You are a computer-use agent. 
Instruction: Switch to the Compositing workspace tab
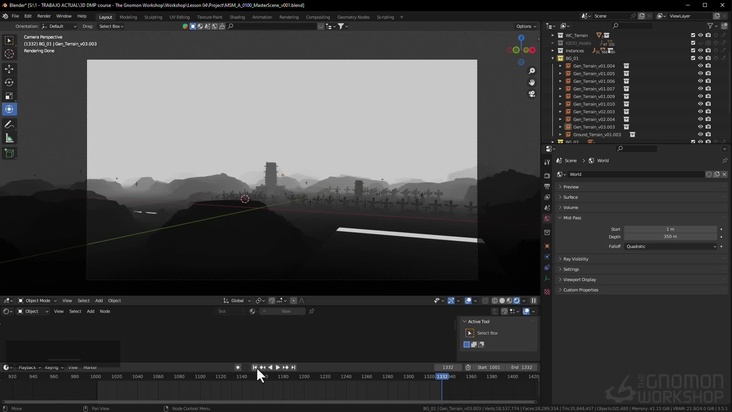(x=318, y=17)
